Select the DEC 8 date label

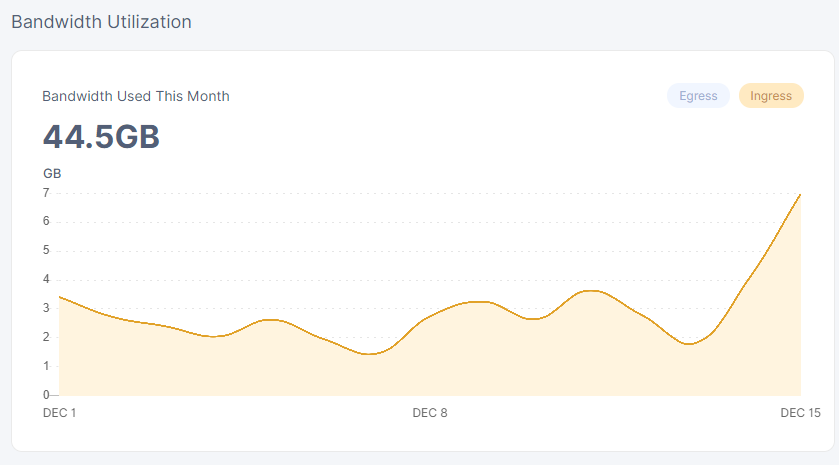pos(430,413)
